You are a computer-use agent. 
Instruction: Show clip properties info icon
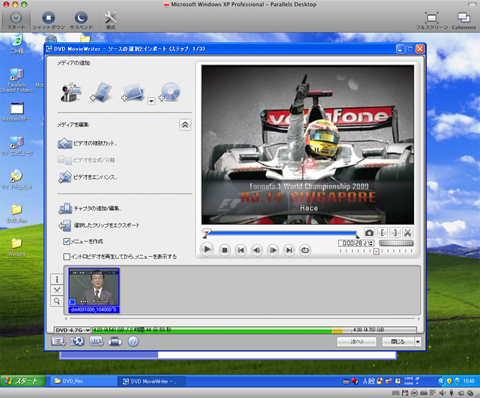[57, 279]
